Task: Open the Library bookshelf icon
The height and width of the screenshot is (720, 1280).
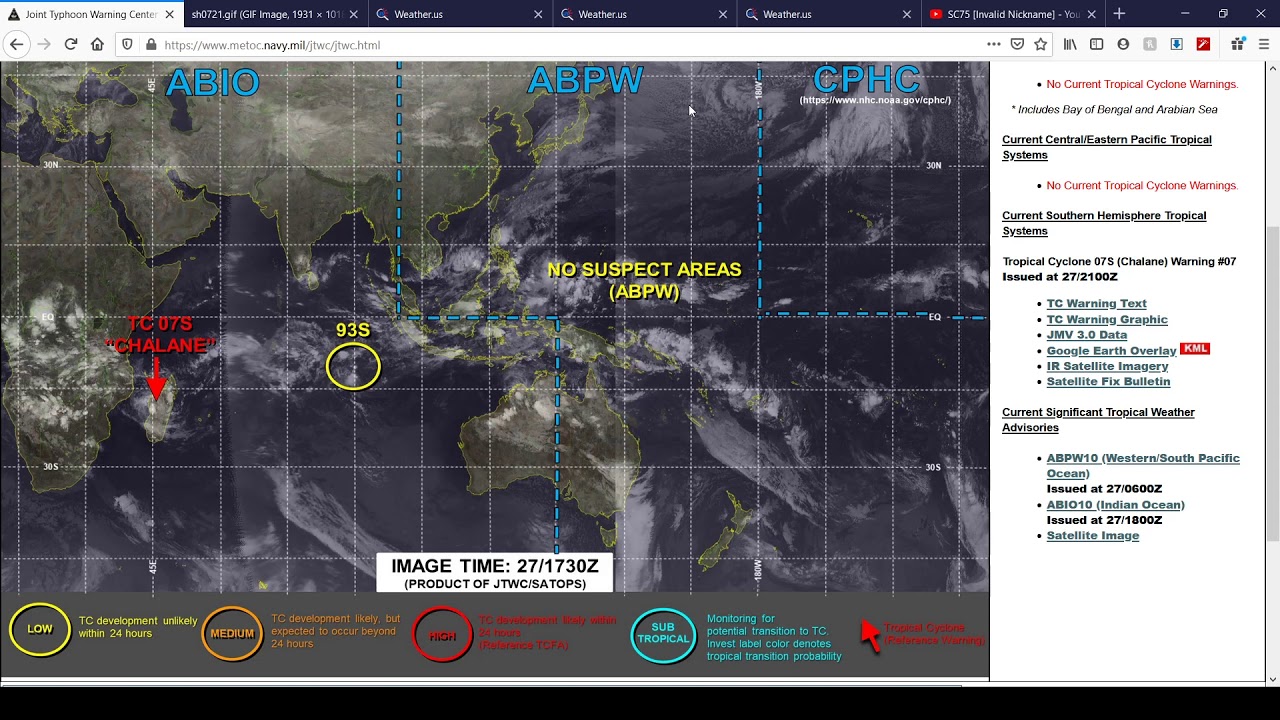Action: [x=1070, y=44]
